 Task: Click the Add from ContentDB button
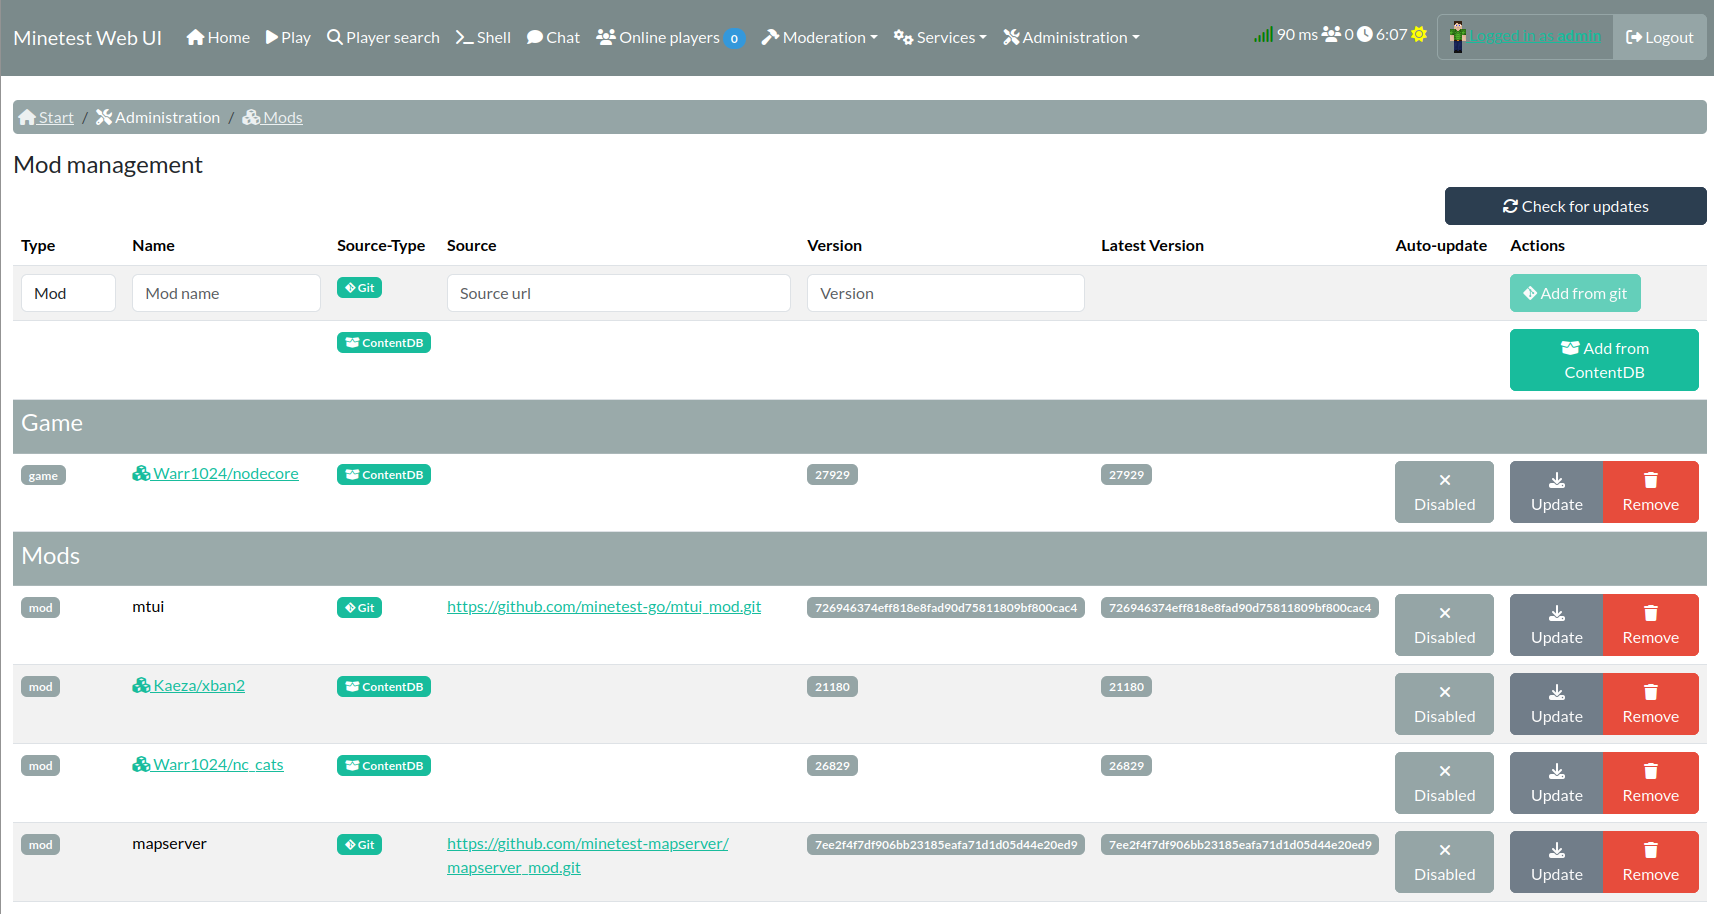tap(1604, 360)
